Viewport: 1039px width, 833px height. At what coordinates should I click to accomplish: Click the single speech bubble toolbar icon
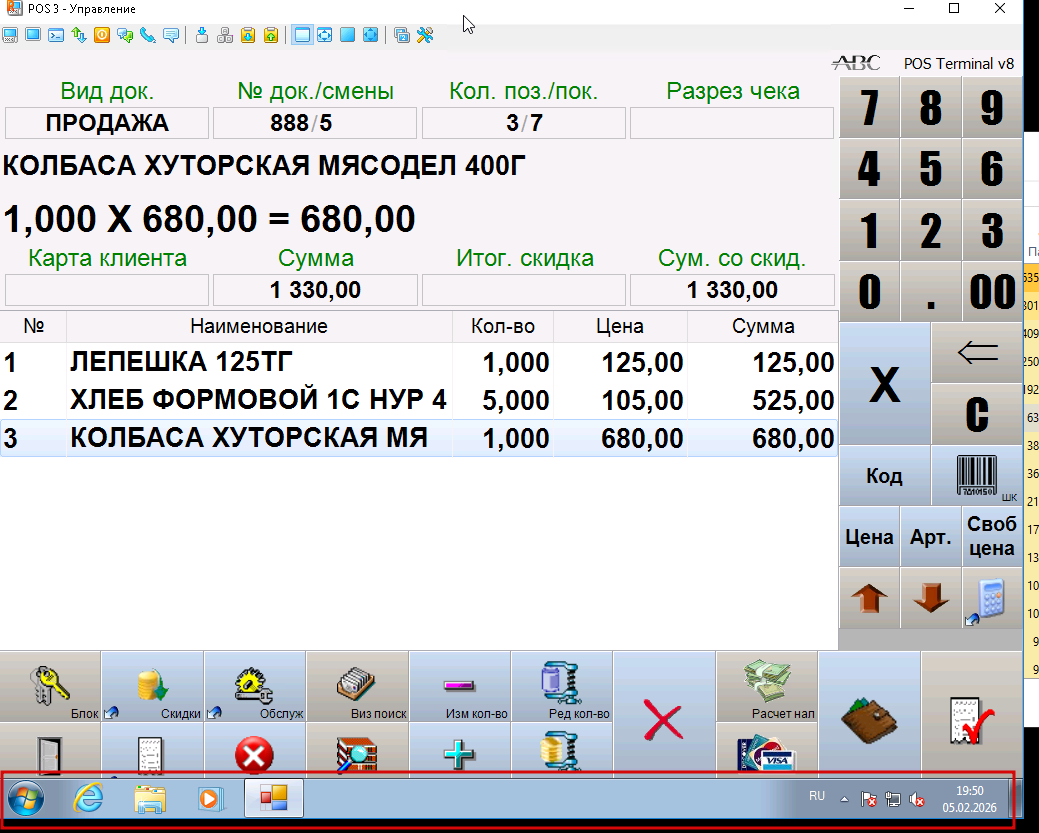(x=171, y=35)
